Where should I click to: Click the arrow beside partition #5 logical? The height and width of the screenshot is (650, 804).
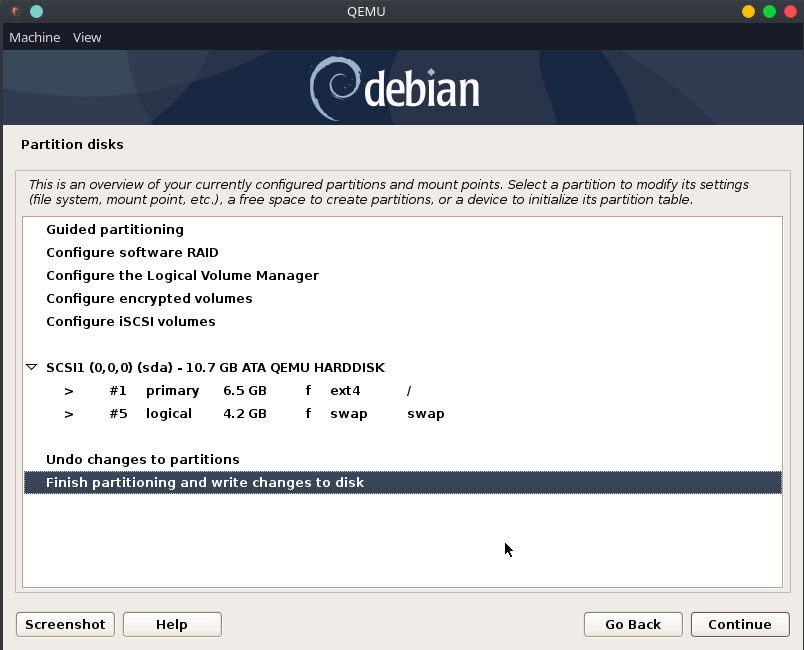click(69, 414)
